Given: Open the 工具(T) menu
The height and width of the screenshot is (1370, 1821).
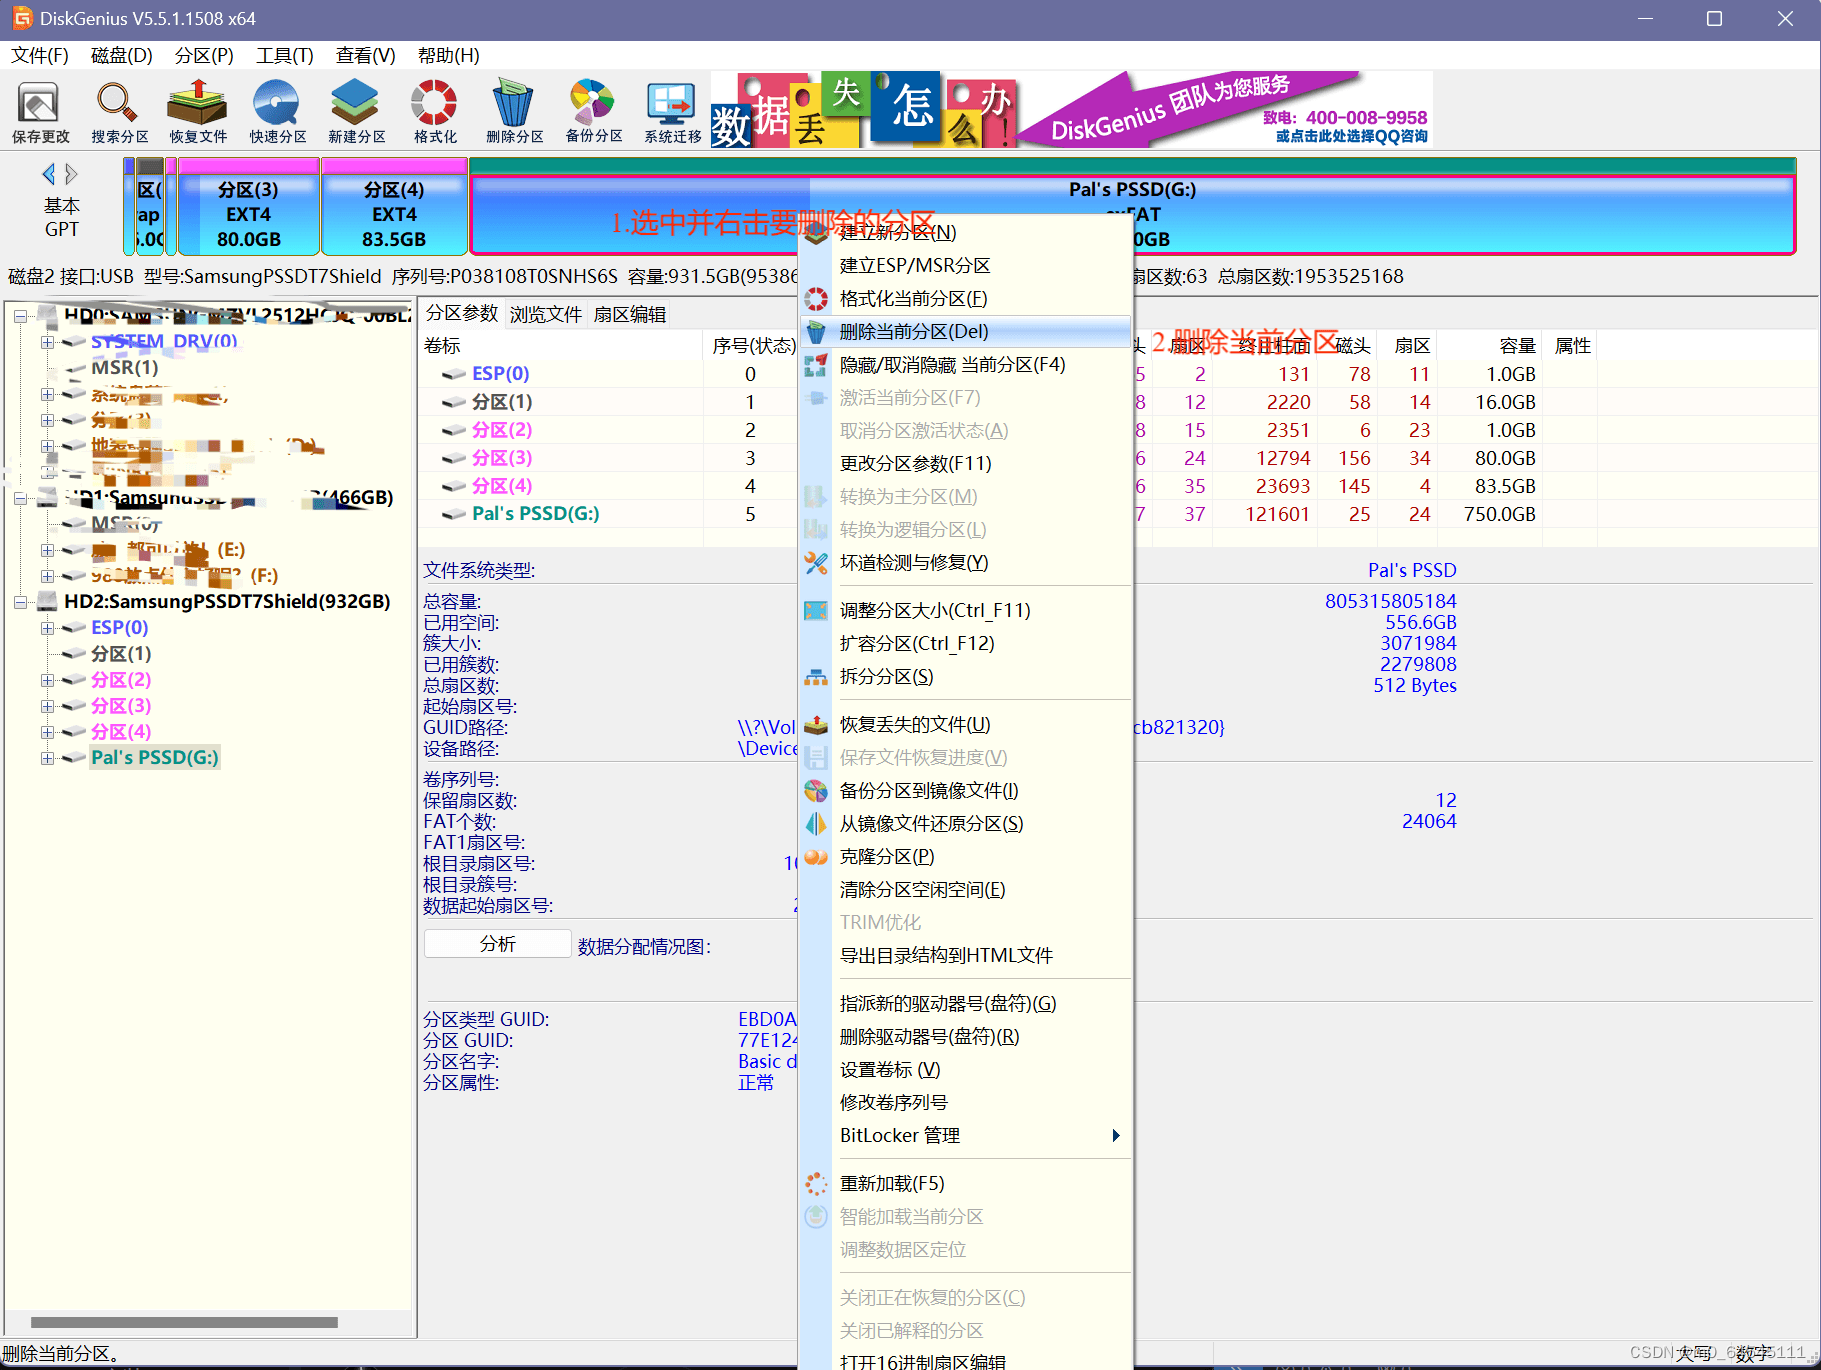Looking at the screenshot, I should click(285, 55).
